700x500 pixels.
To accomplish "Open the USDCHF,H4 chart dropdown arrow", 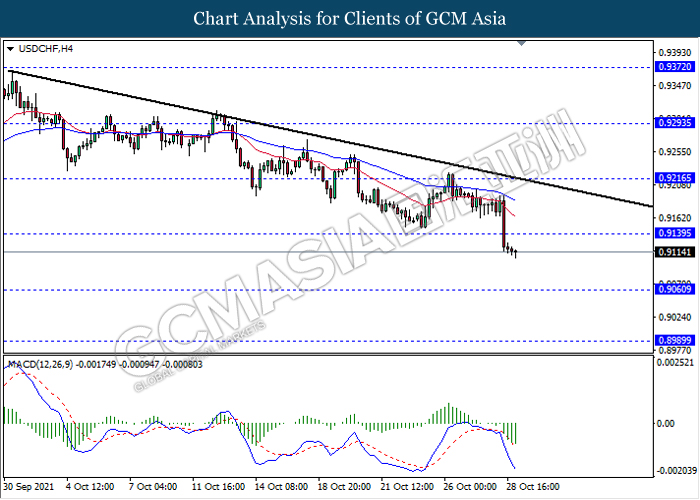I will 11,49.
